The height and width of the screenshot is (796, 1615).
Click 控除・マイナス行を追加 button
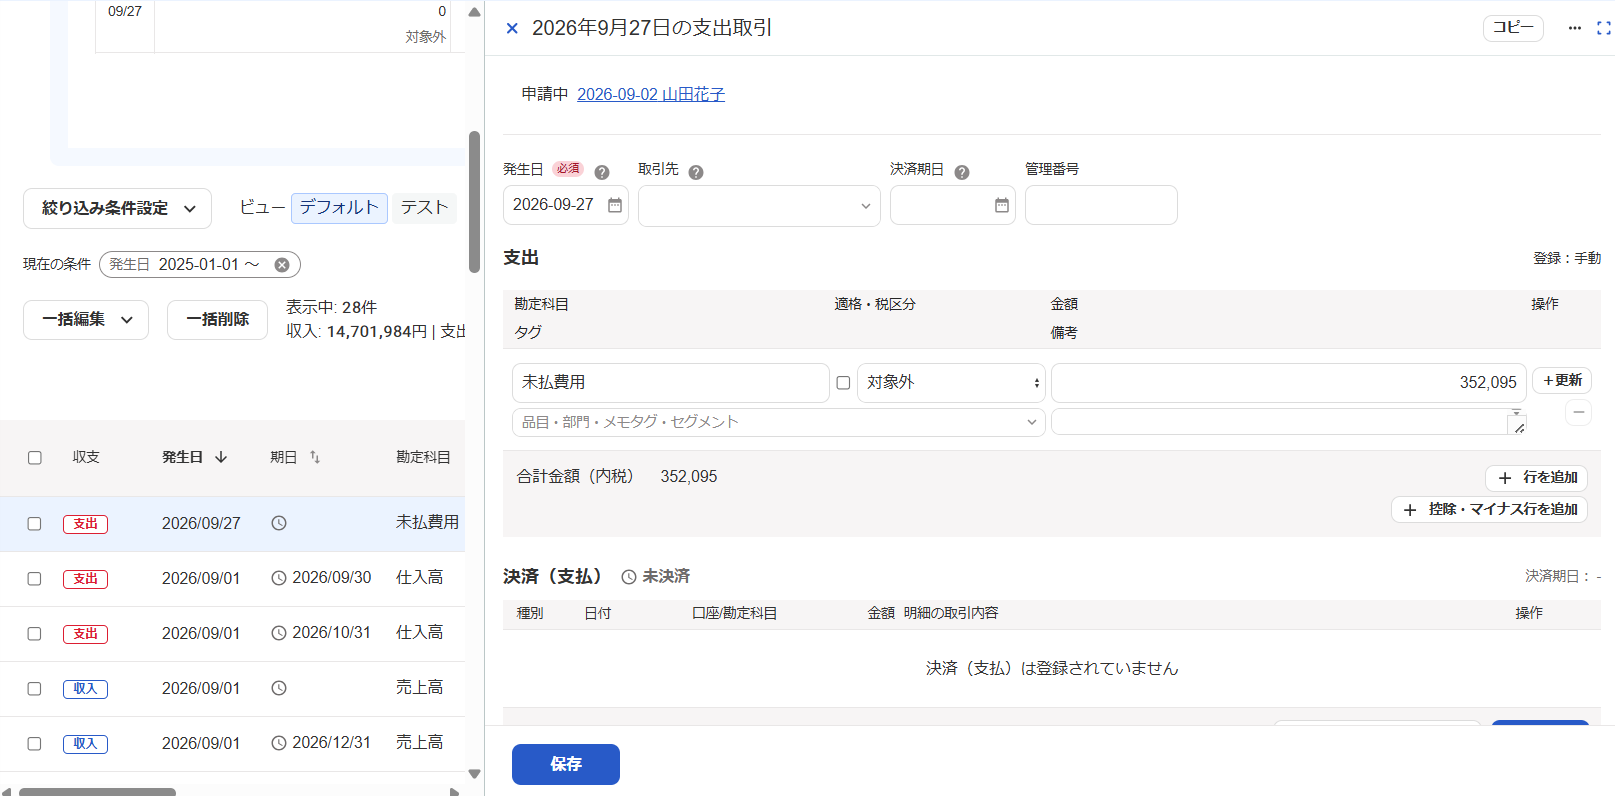click(1490, 510)
